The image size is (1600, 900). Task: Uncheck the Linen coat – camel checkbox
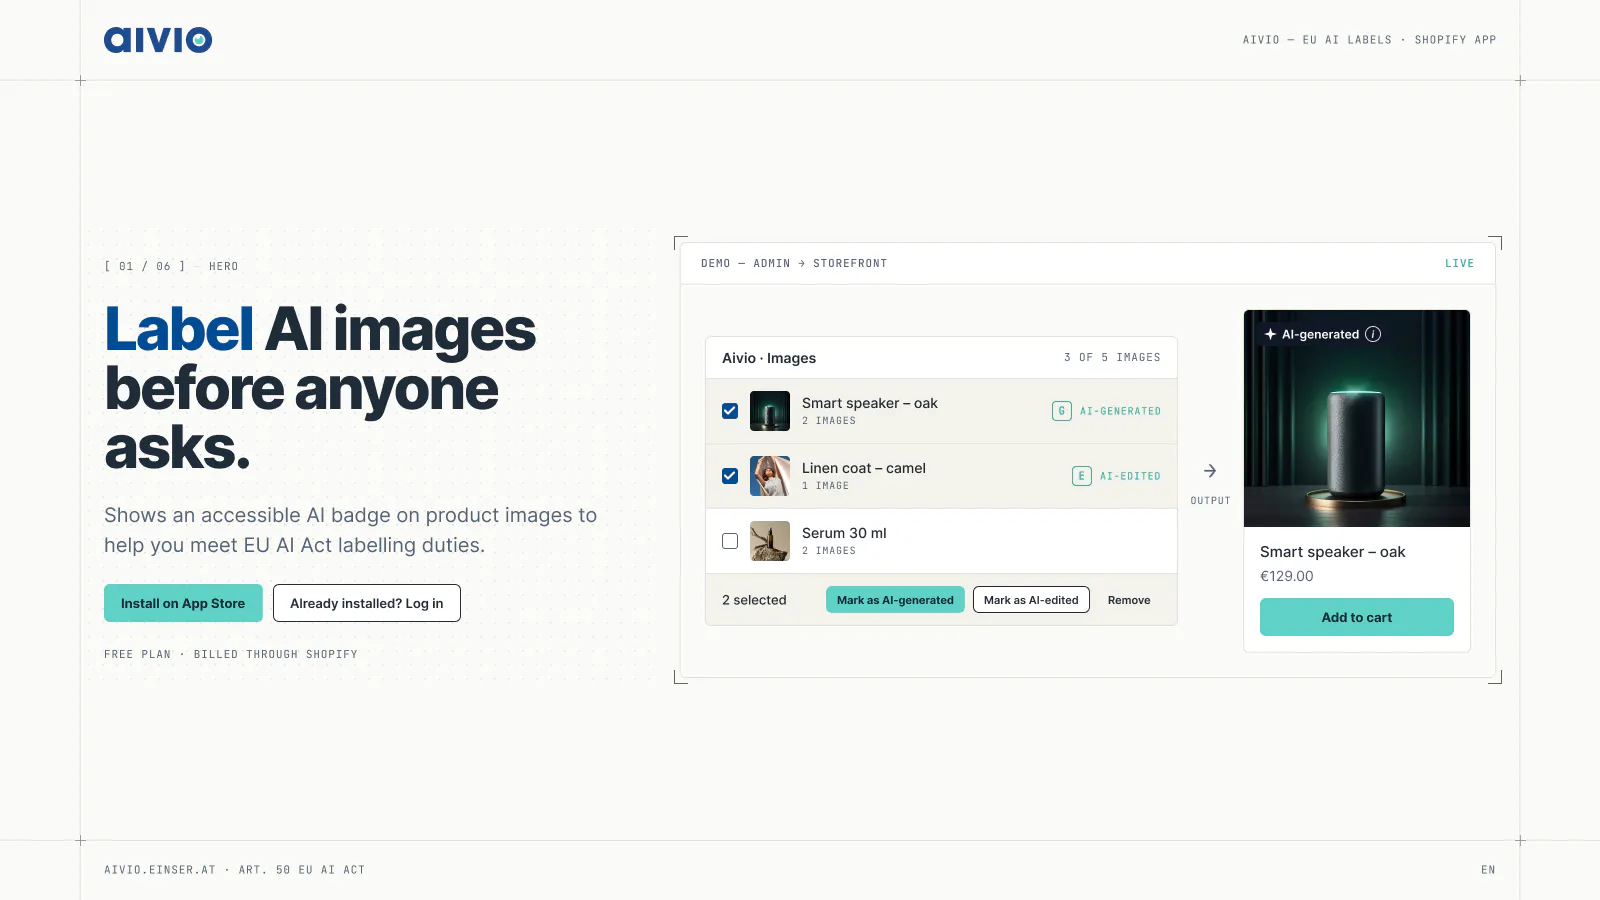click(x=730, y=476)
